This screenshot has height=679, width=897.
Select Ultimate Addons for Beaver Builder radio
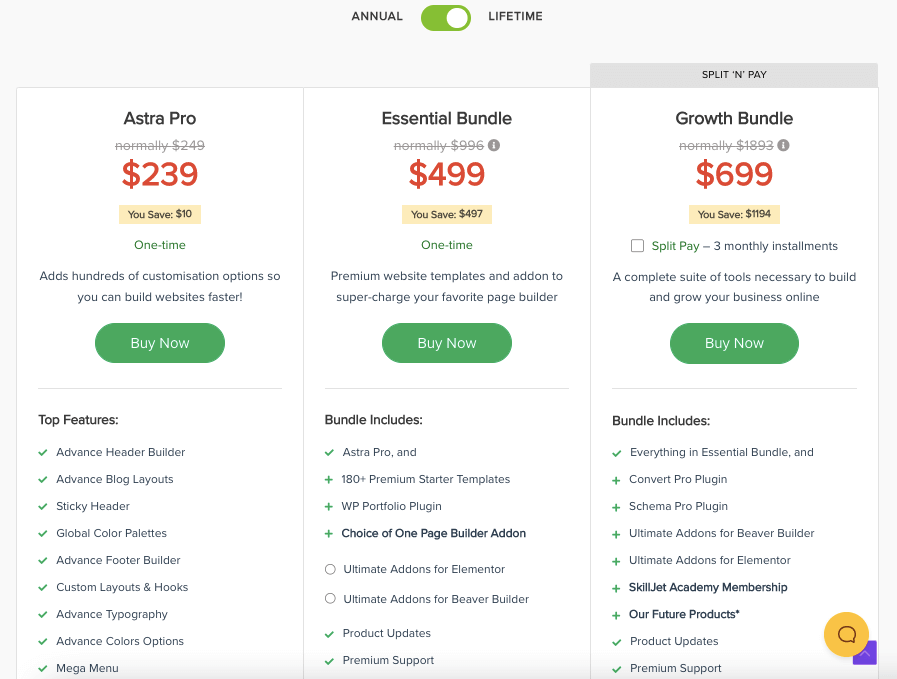pos(330,599)
